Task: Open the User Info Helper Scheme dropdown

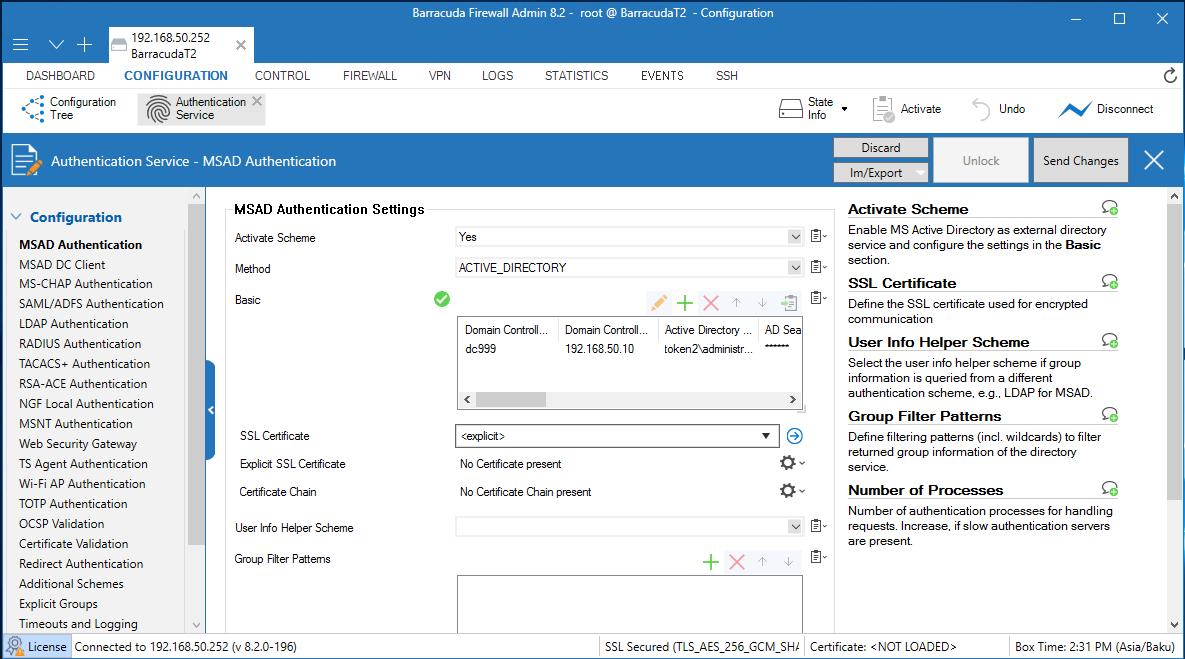Action: (x=795, y=527)
